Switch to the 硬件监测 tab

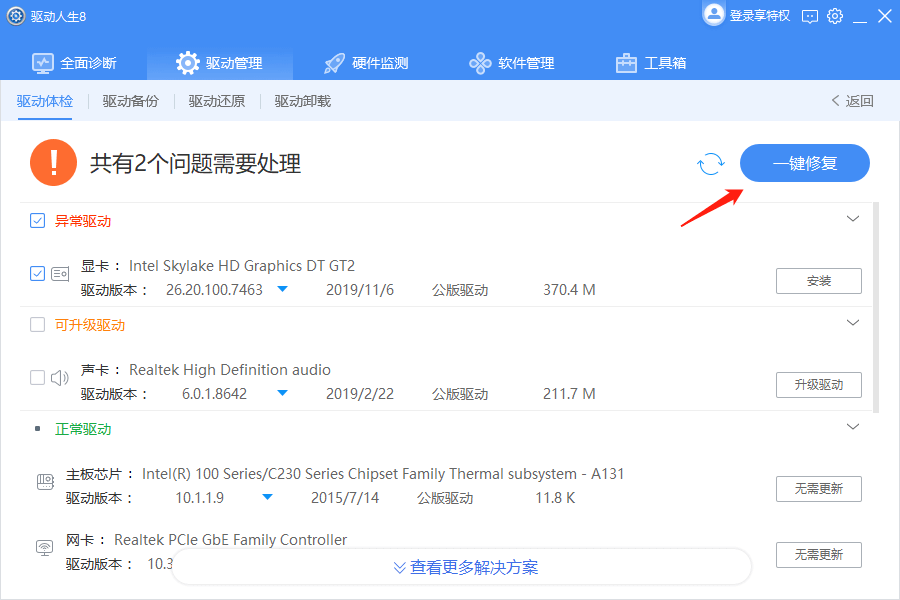[x=366, y=63]
